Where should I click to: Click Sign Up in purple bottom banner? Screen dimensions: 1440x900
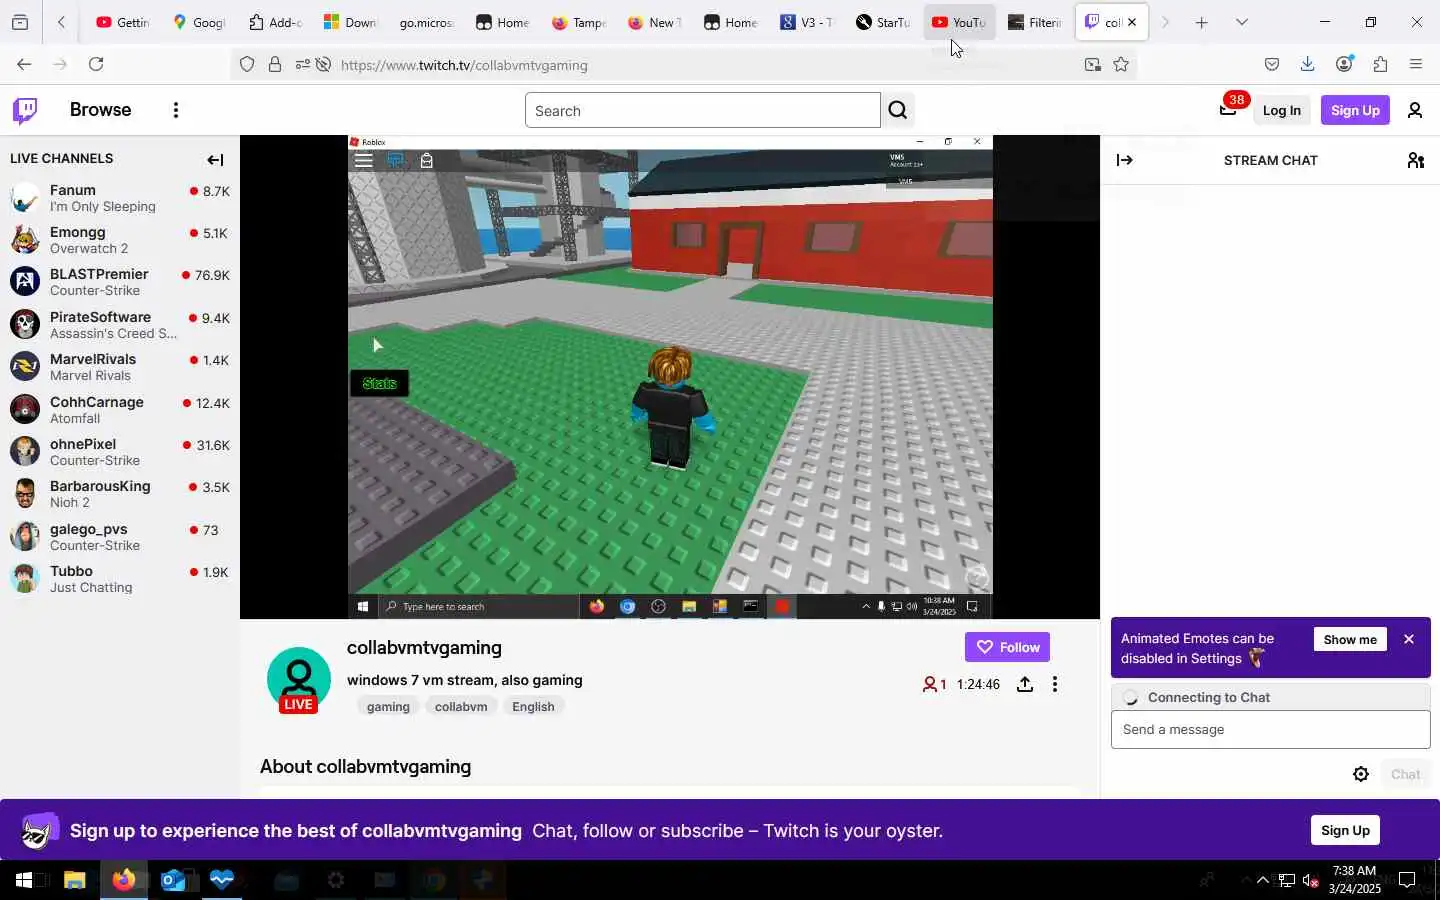click(1345, 830)
